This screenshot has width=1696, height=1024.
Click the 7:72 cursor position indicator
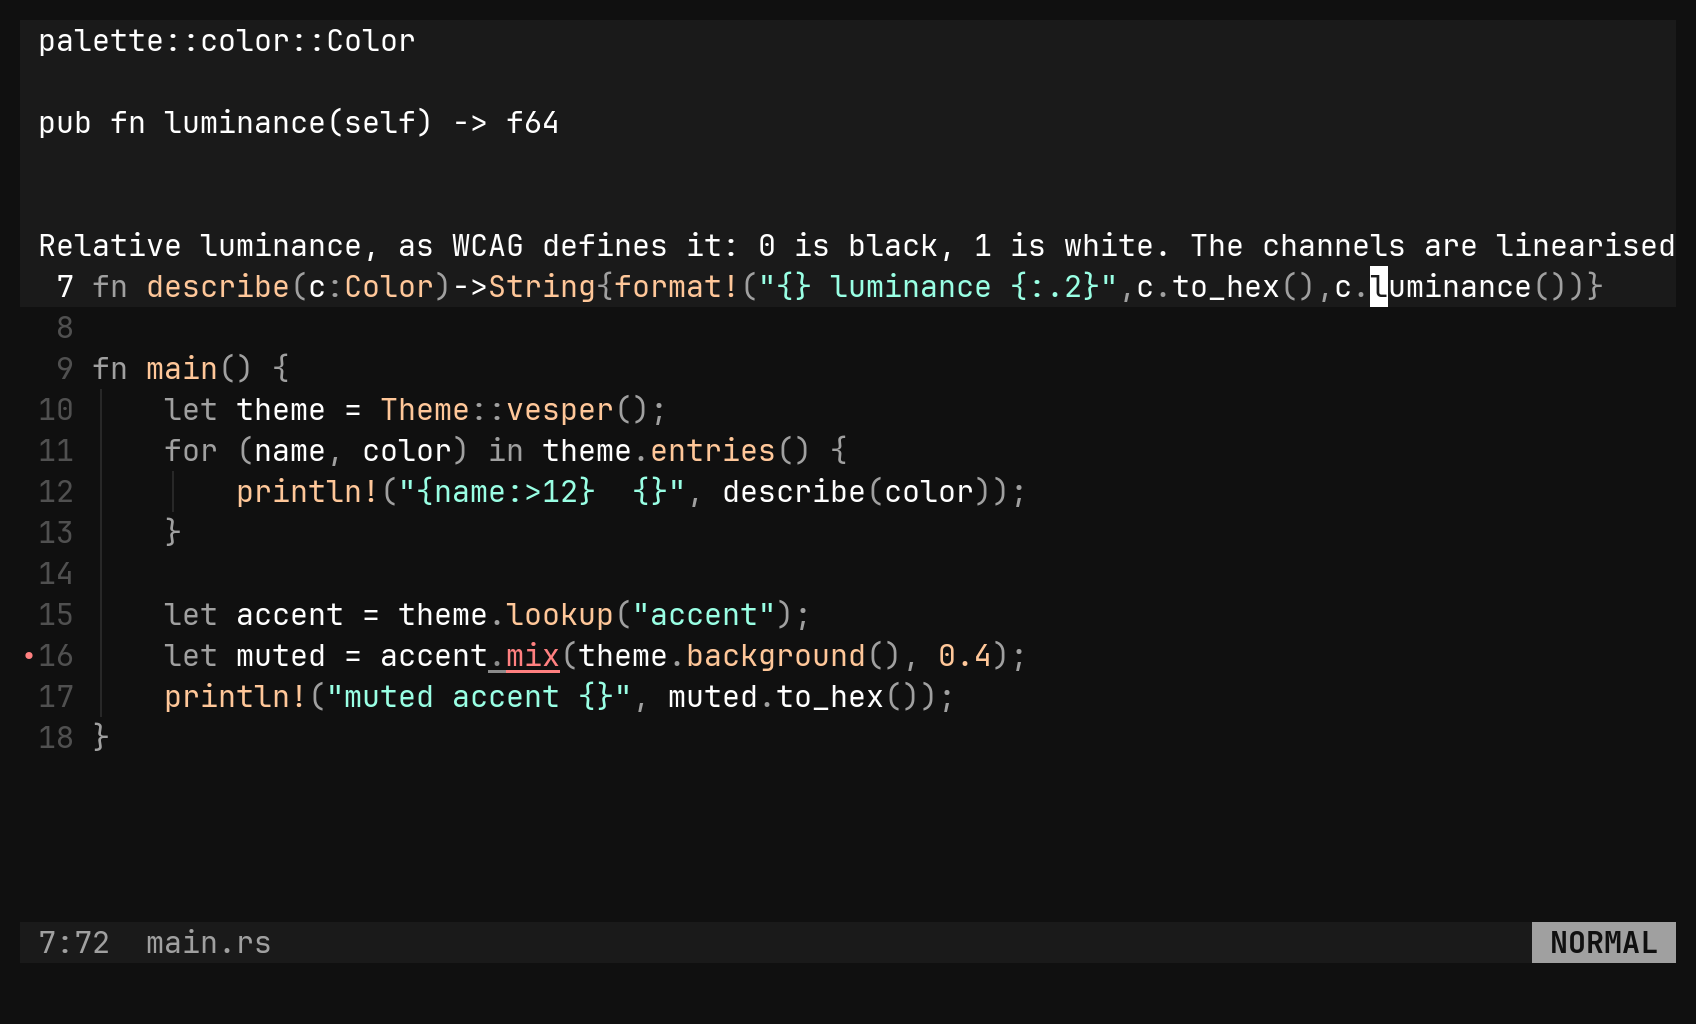pyautogui.click(x=74, y=943)
